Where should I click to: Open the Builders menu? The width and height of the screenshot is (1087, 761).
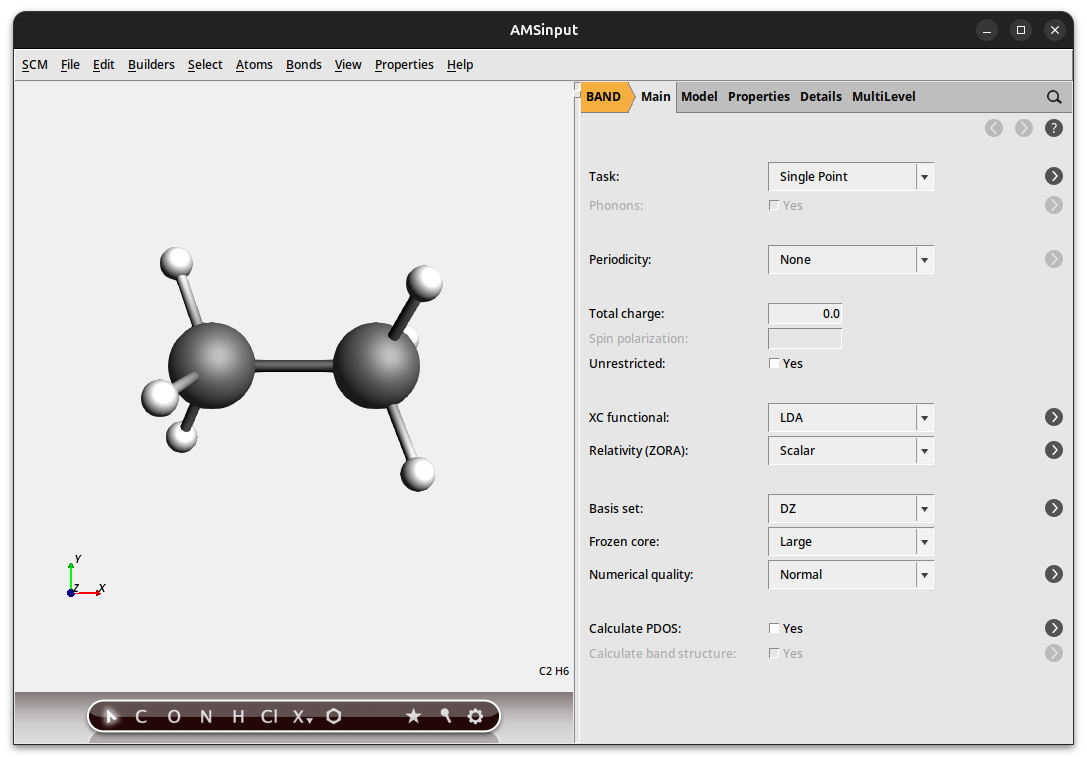[151, 65]
